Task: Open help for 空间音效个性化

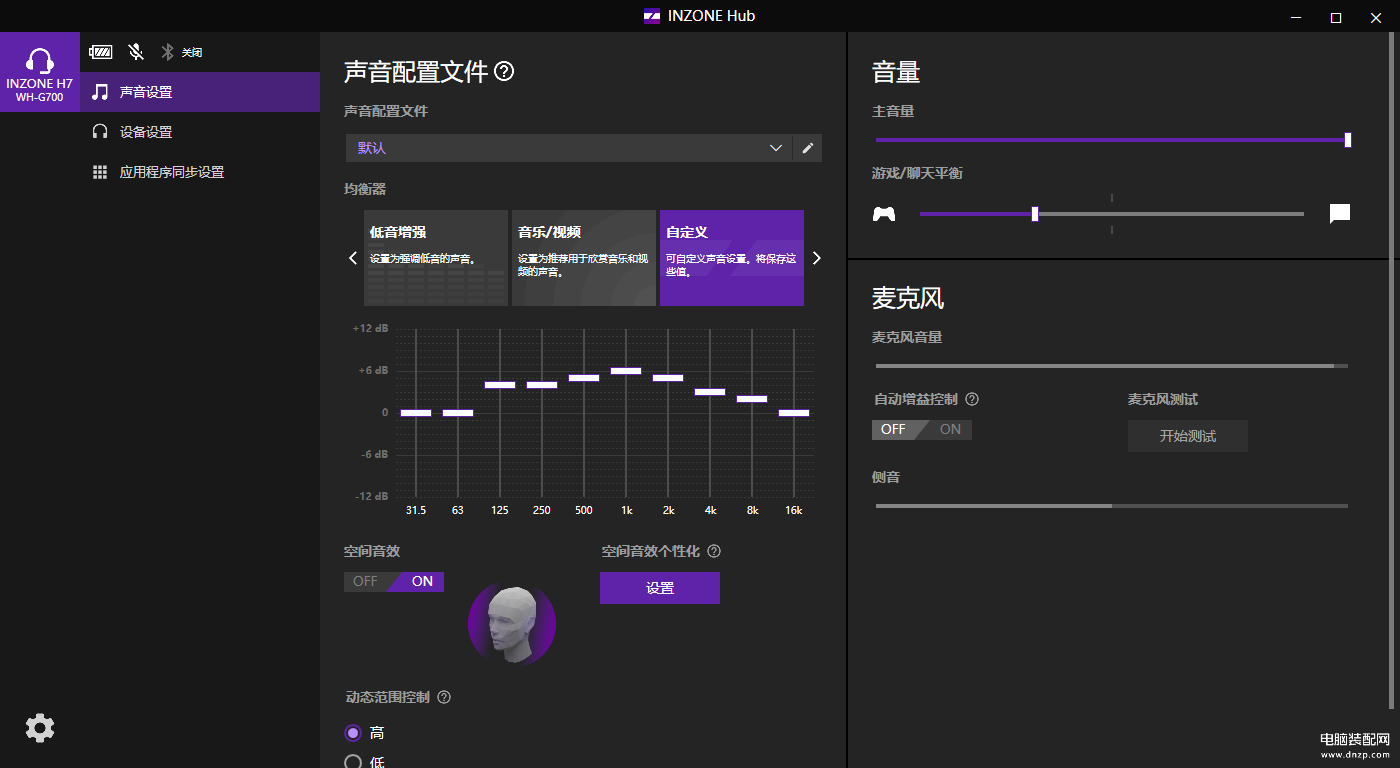Action: coord(714,551)
